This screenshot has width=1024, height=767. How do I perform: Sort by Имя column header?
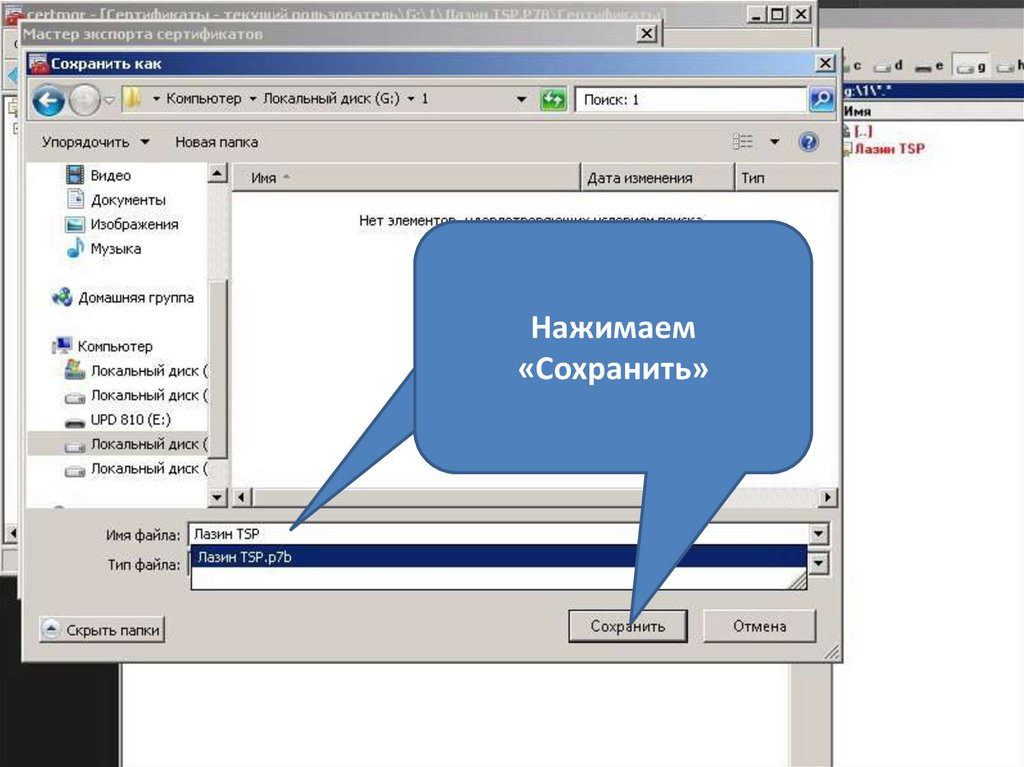point(406,178)
